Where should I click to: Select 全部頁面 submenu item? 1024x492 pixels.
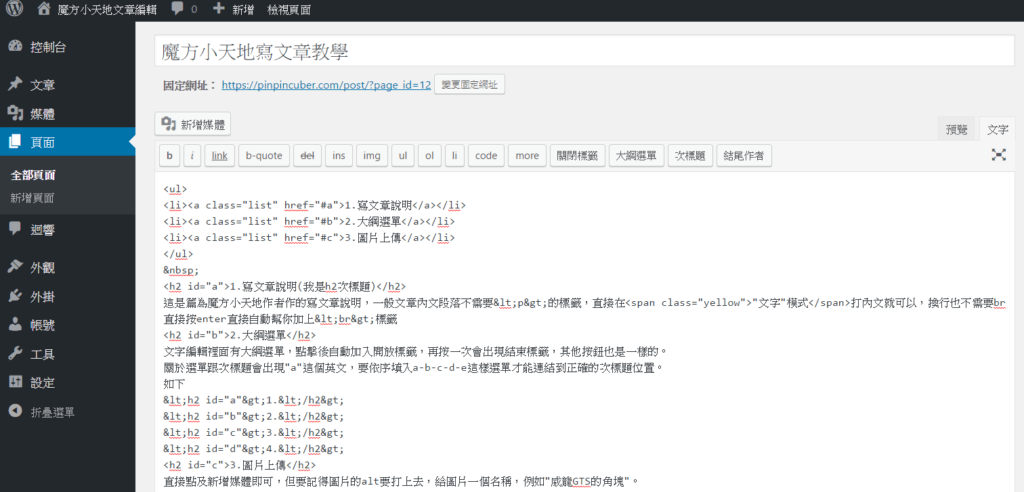33,175
